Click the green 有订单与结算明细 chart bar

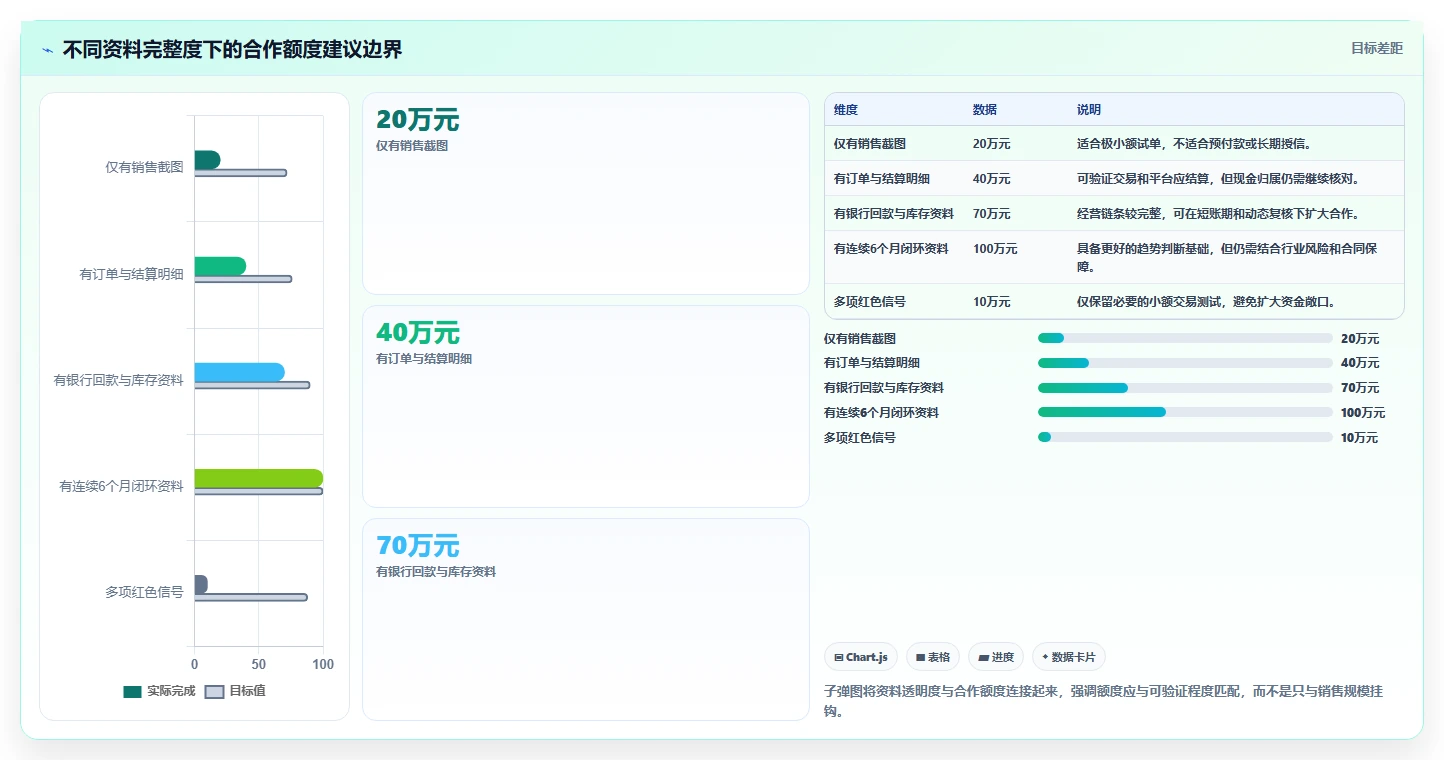tap(220, 266)
